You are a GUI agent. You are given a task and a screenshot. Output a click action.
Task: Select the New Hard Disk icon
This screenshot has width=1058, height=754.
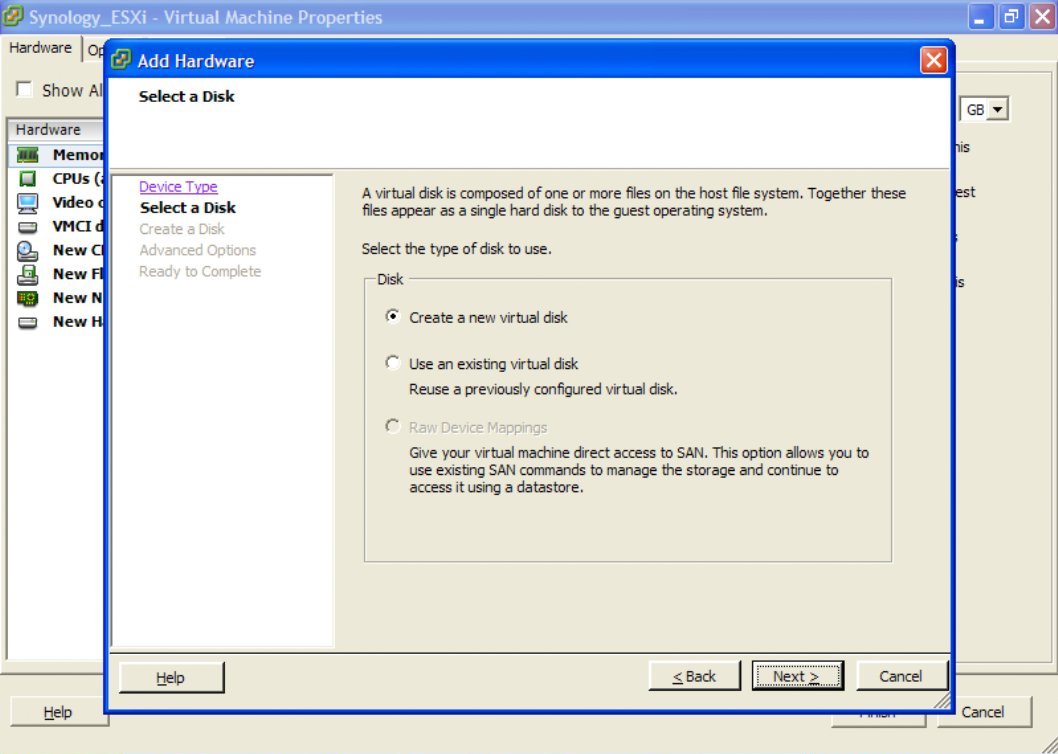point(28,322)
